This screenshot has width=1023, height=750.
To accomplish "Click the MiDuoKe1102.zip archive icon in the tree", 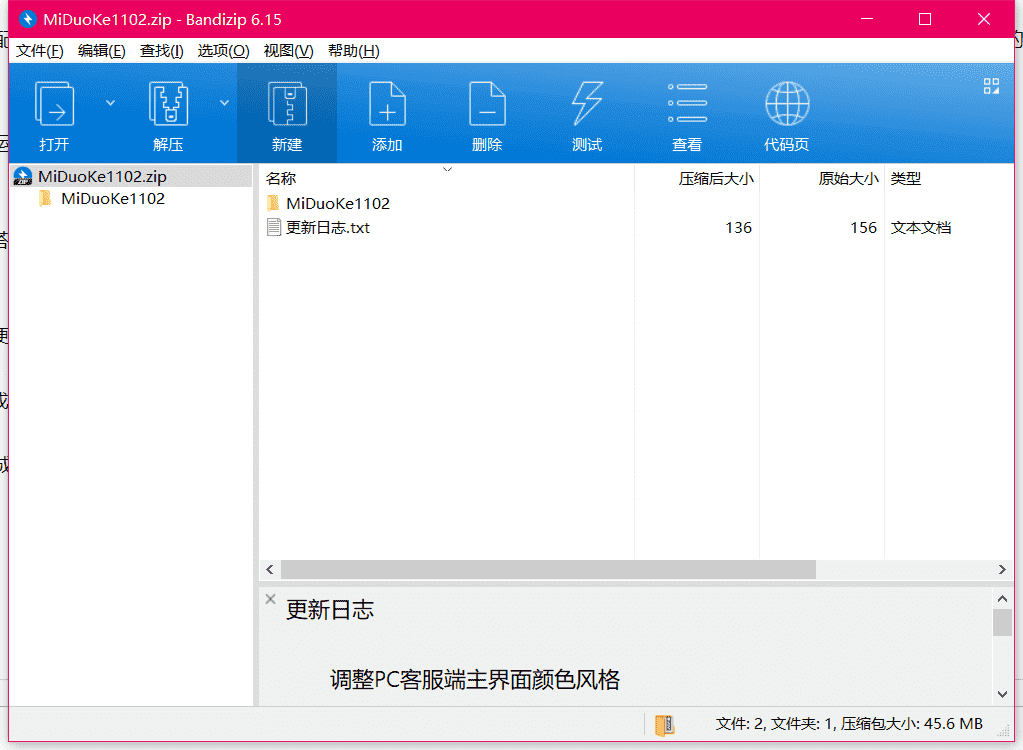I will pos(23,176).
